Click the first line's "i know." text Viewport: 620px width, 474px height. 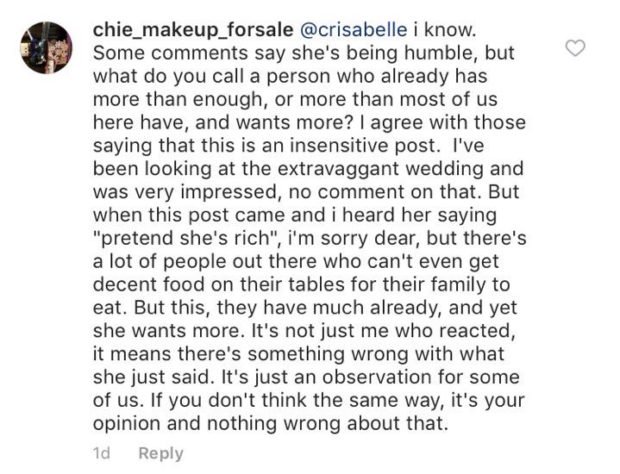click(444, 30)
